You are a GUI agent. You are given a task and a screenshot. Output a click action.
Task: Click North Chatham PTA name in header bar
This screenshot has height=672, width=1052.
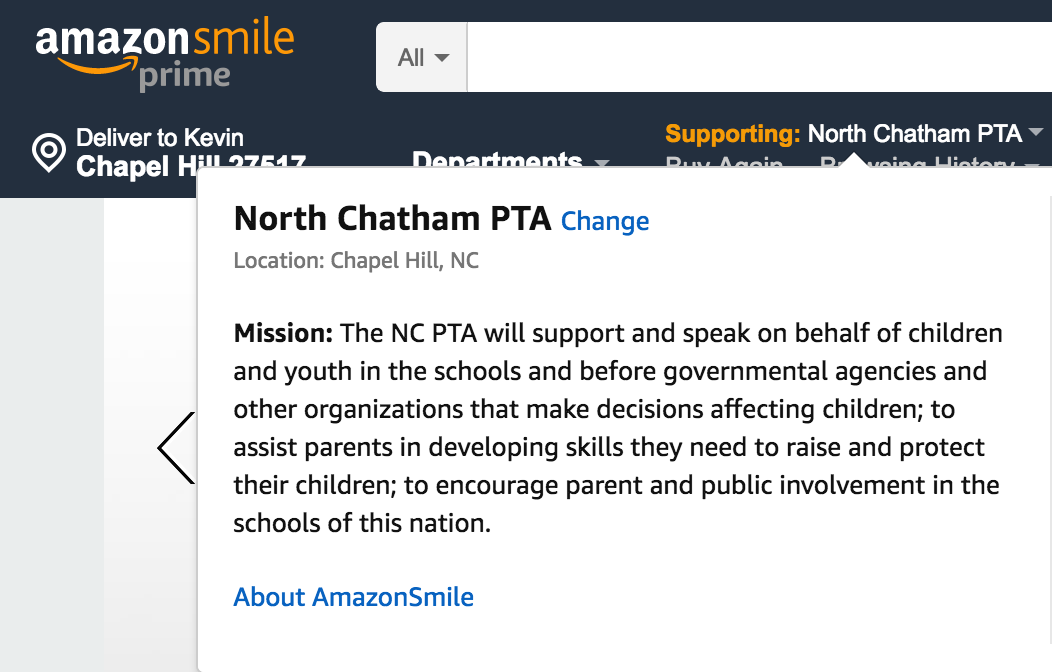(x=914, y=133)
